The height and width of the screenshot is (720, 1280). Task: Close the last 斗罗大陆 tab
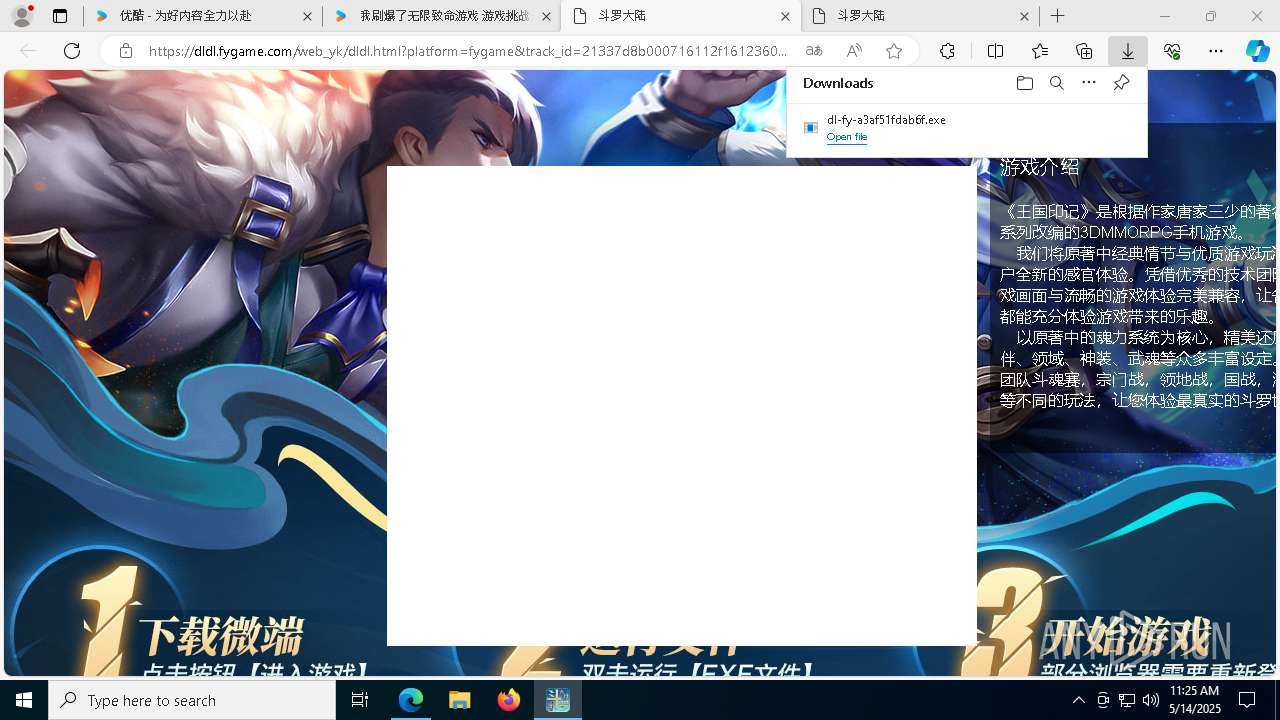(1024, 16)
